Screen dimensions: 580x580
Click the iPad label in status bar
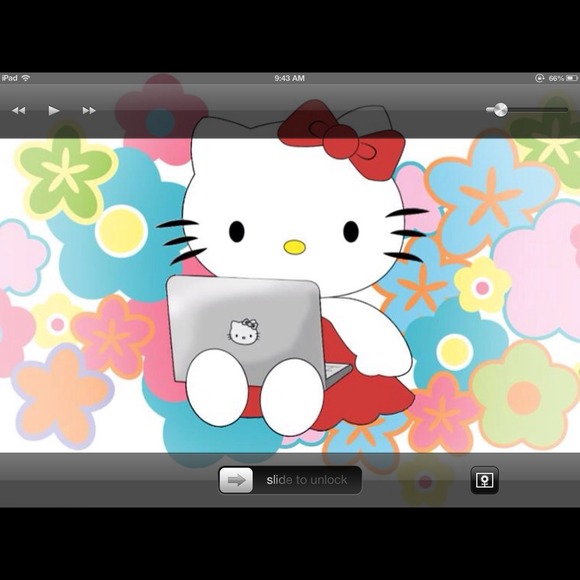9,78
